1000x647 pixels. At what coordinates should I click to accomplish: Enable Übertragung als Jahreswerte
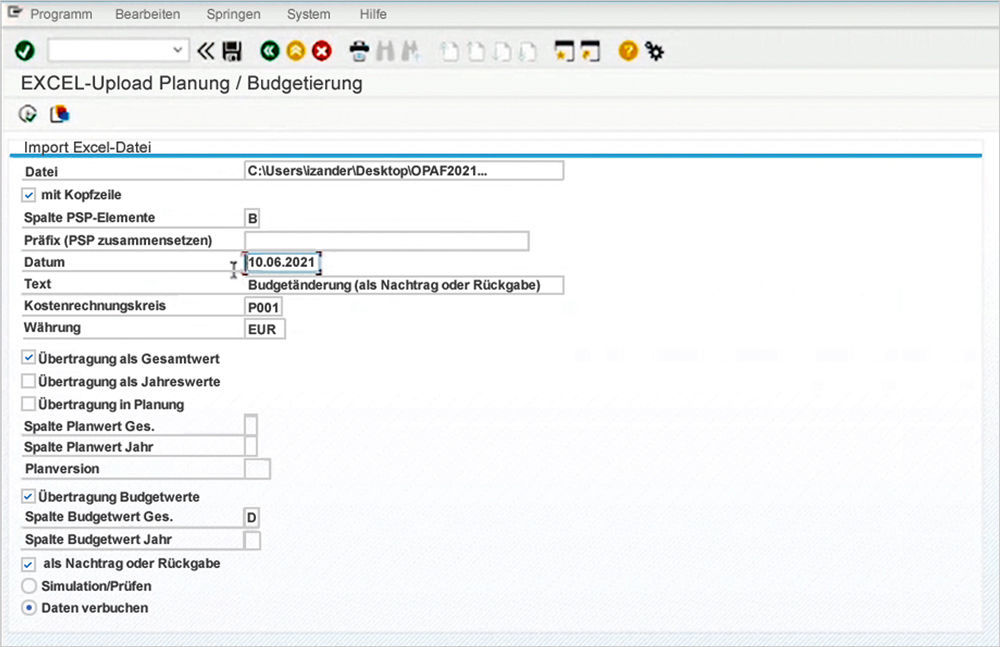pos(29,381)
